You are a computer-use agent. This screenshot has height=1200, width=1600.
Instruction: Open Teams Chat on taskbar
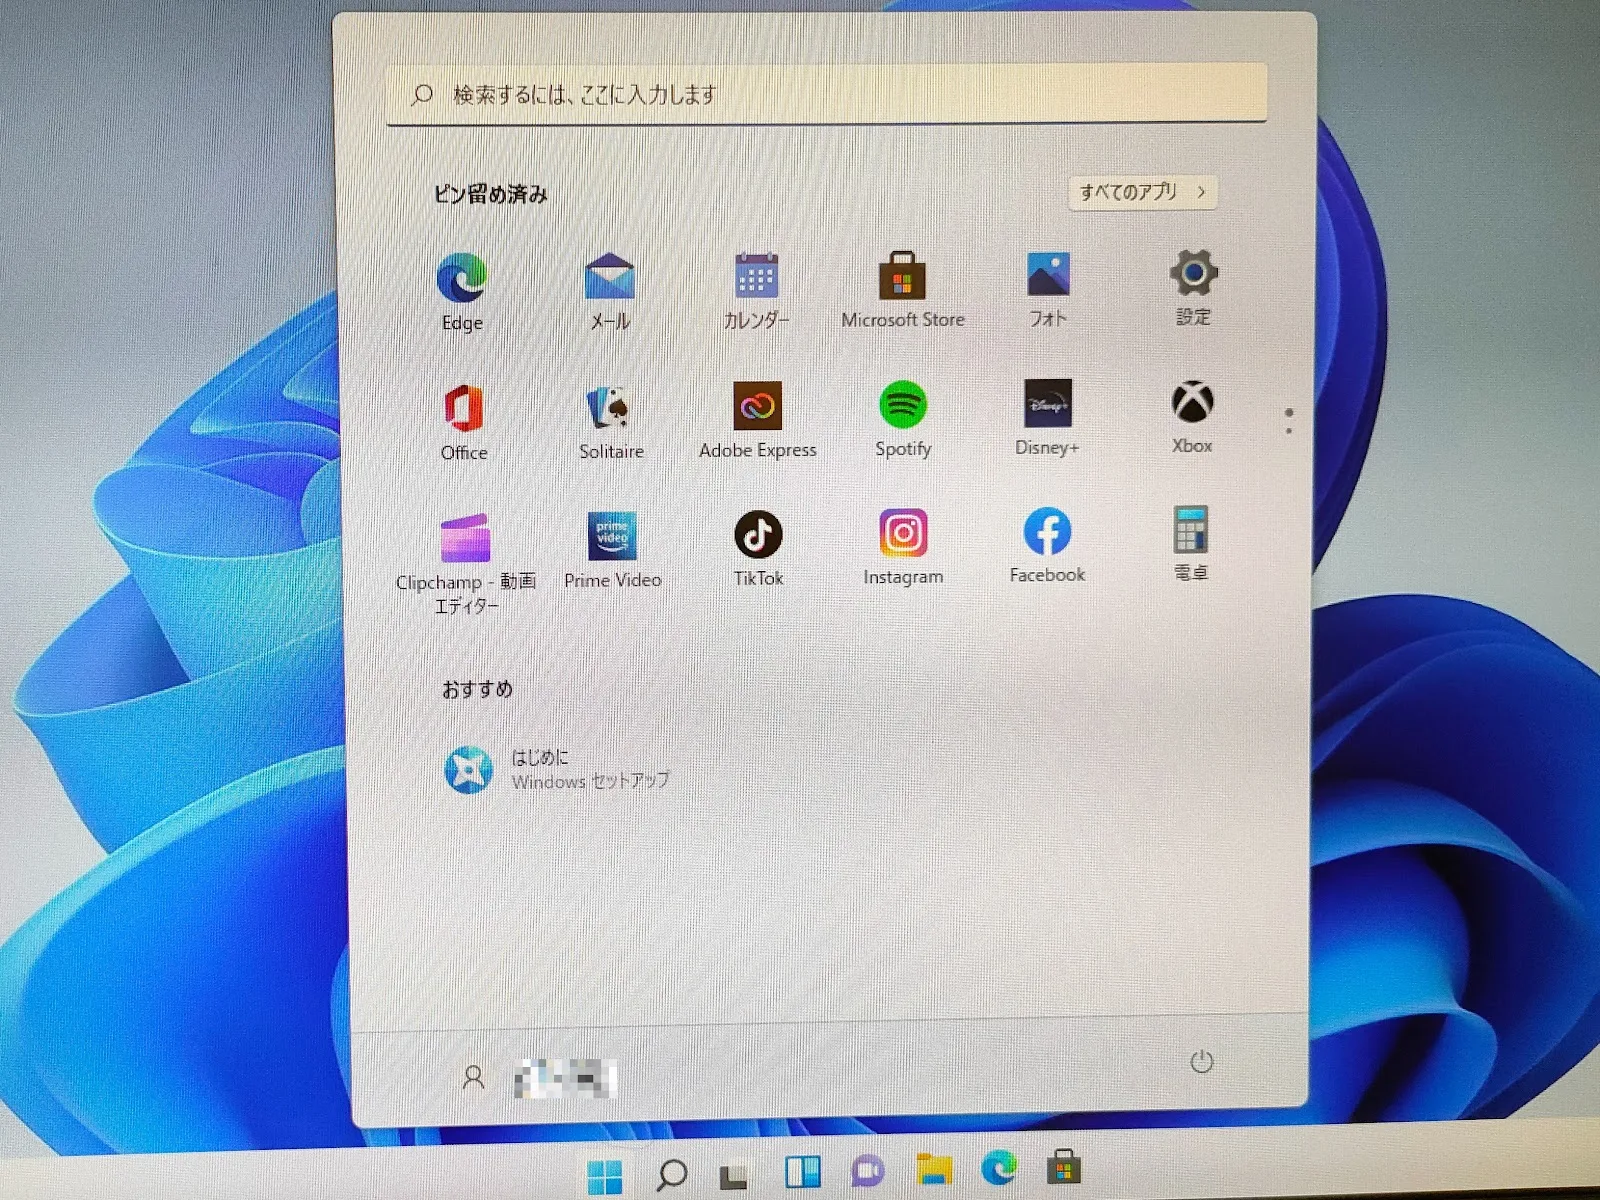pos(868,1171)
